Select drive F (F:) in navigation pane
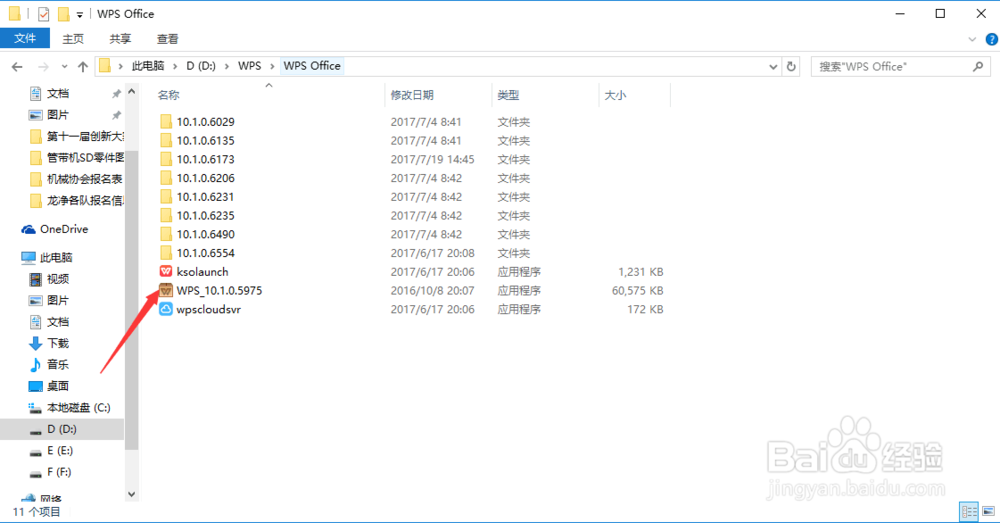Image resolution: width=1000 pixels, height=523 pixels. pyautogui.click(x=50, y=472)
